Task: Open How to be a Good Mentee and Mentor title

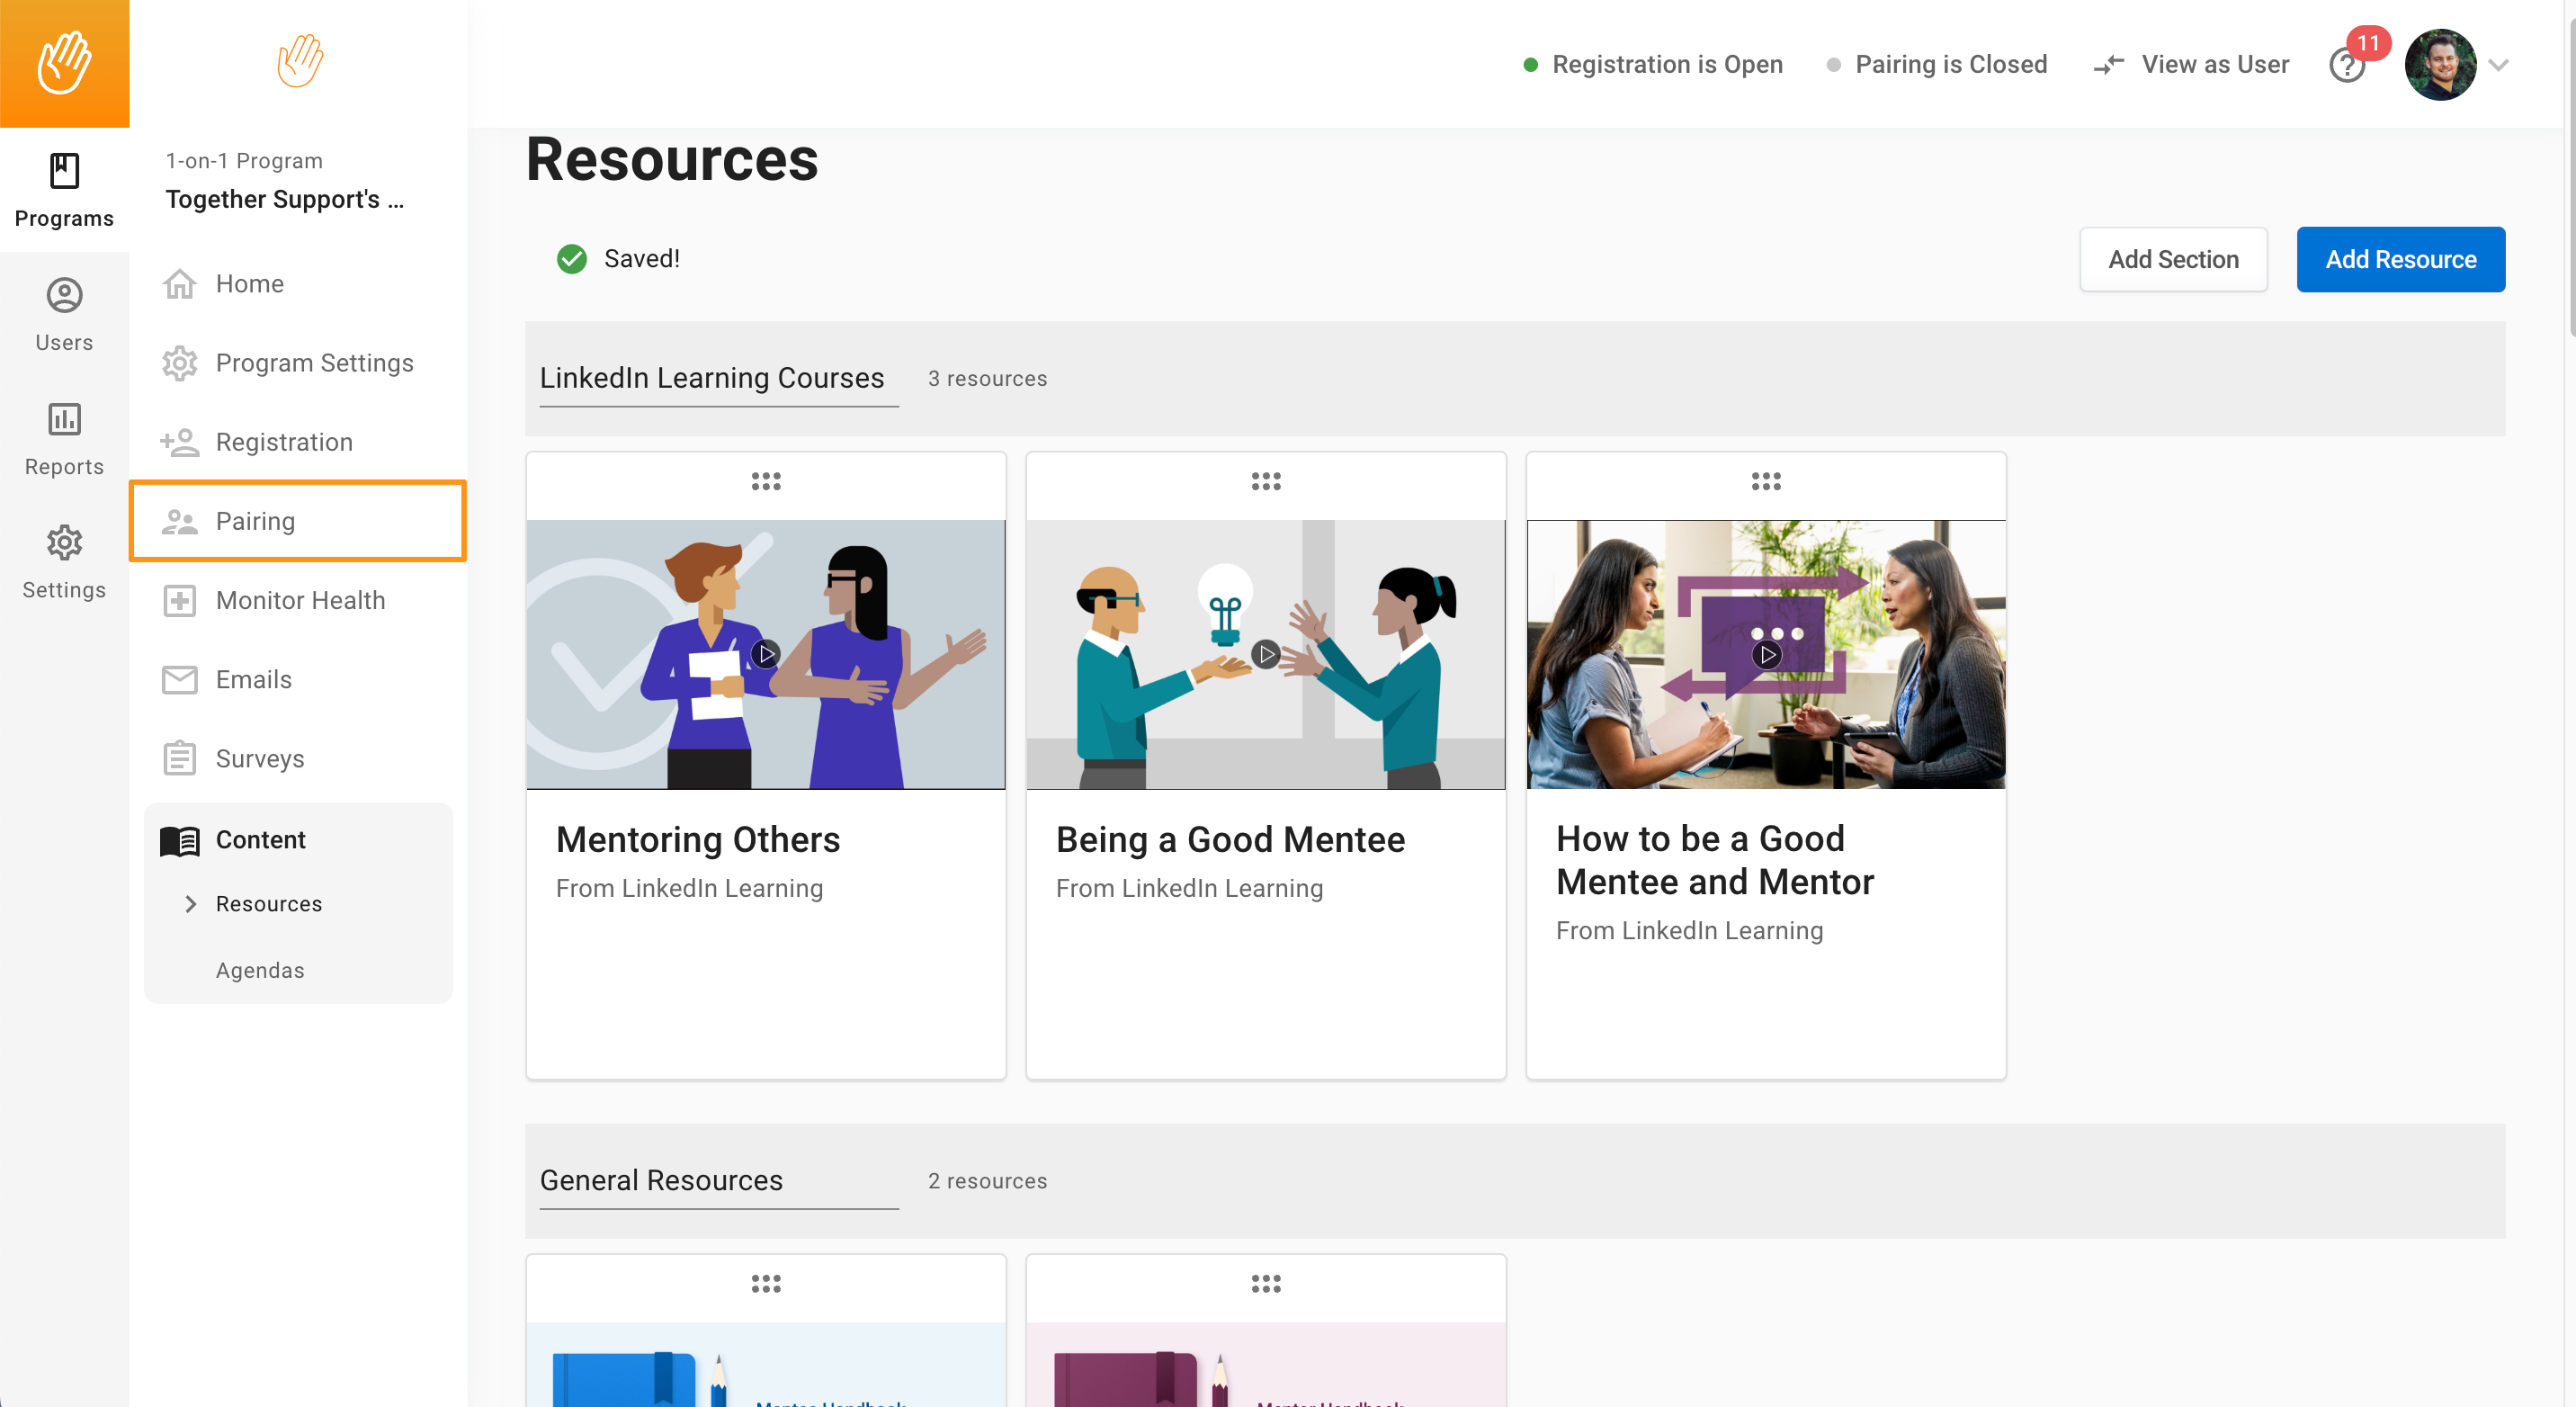Action: [x=1714, y=861]
